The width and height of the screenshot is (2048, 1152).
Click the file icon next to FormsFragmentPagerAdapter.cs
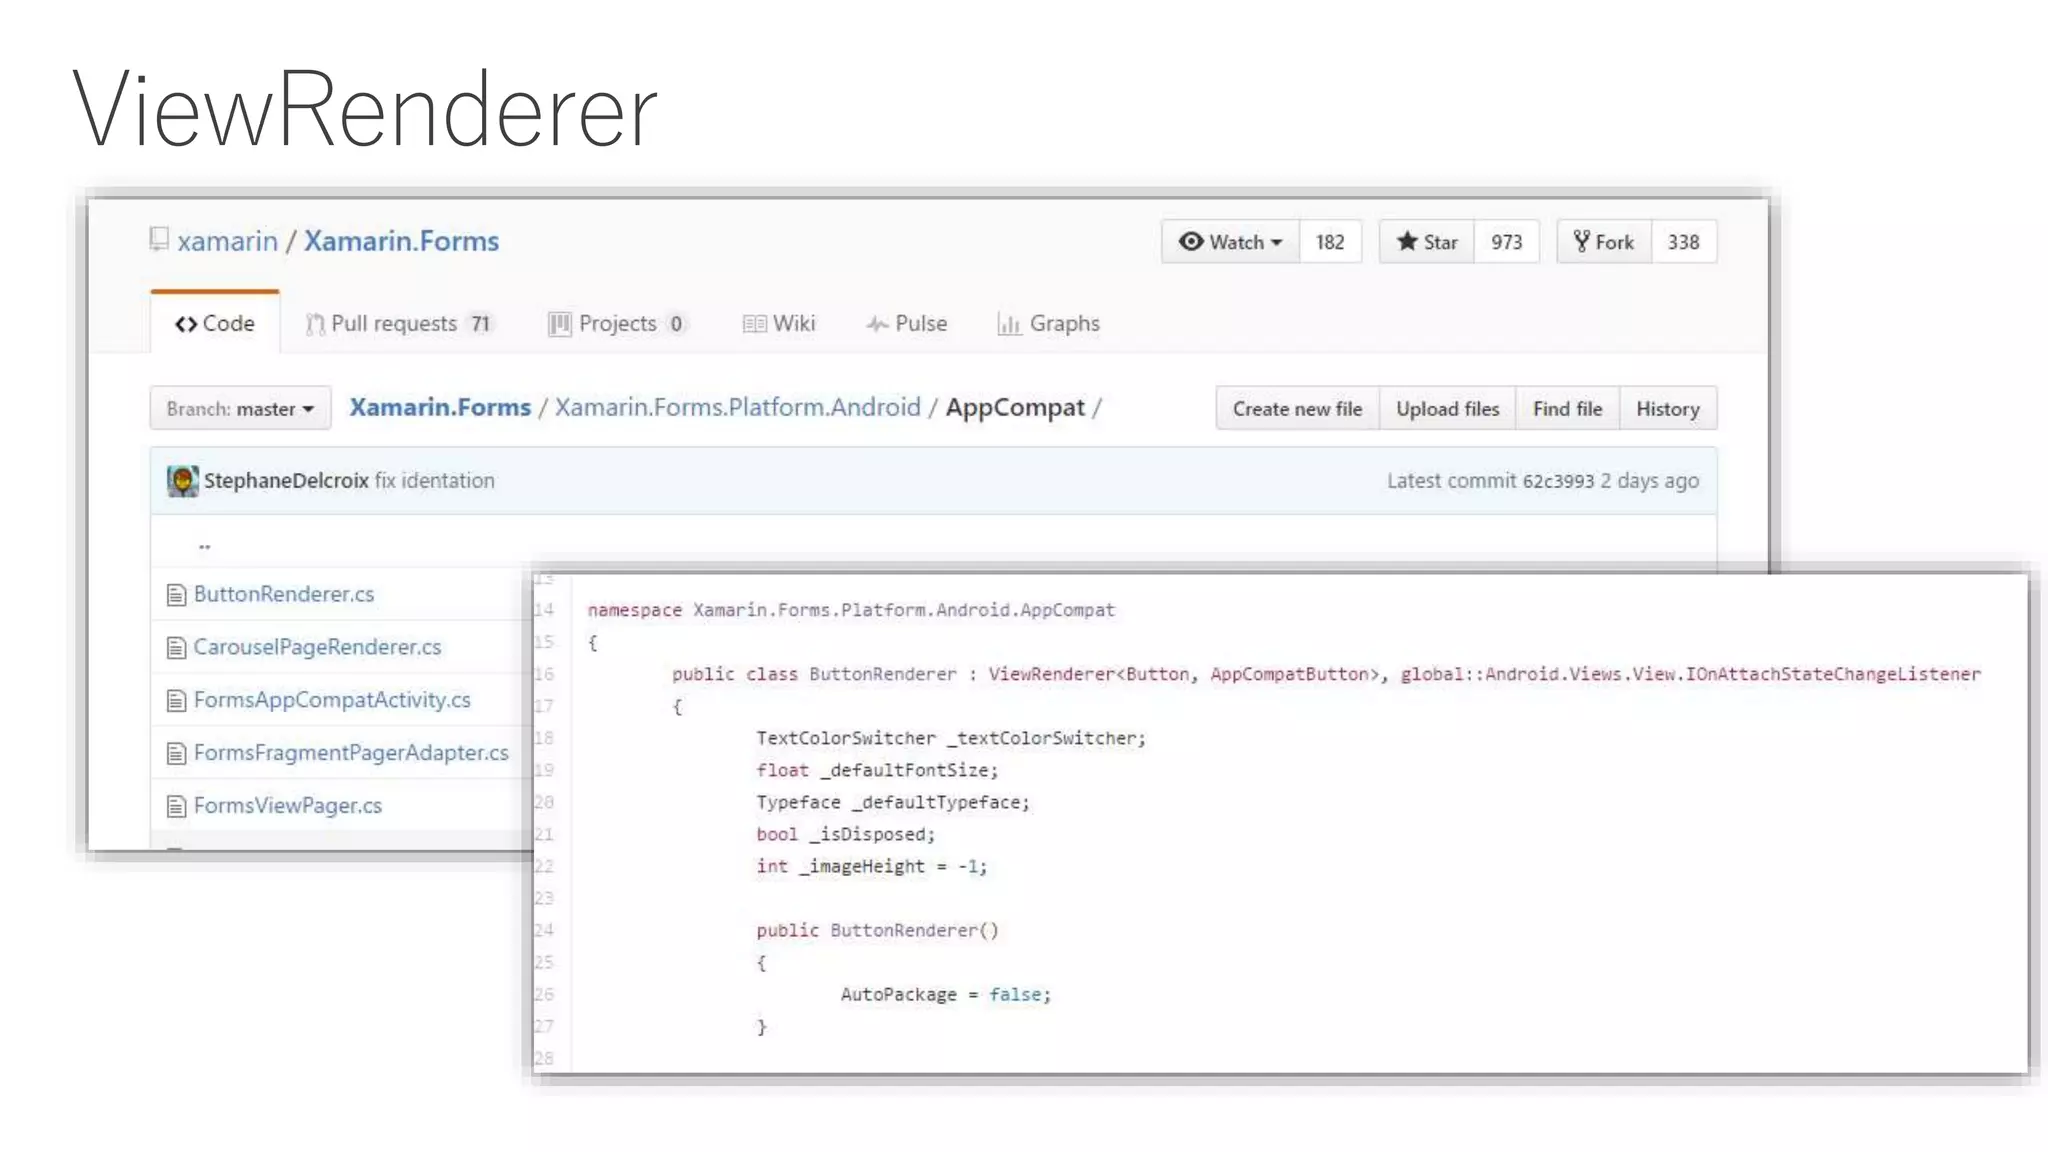tap(176, 753)
